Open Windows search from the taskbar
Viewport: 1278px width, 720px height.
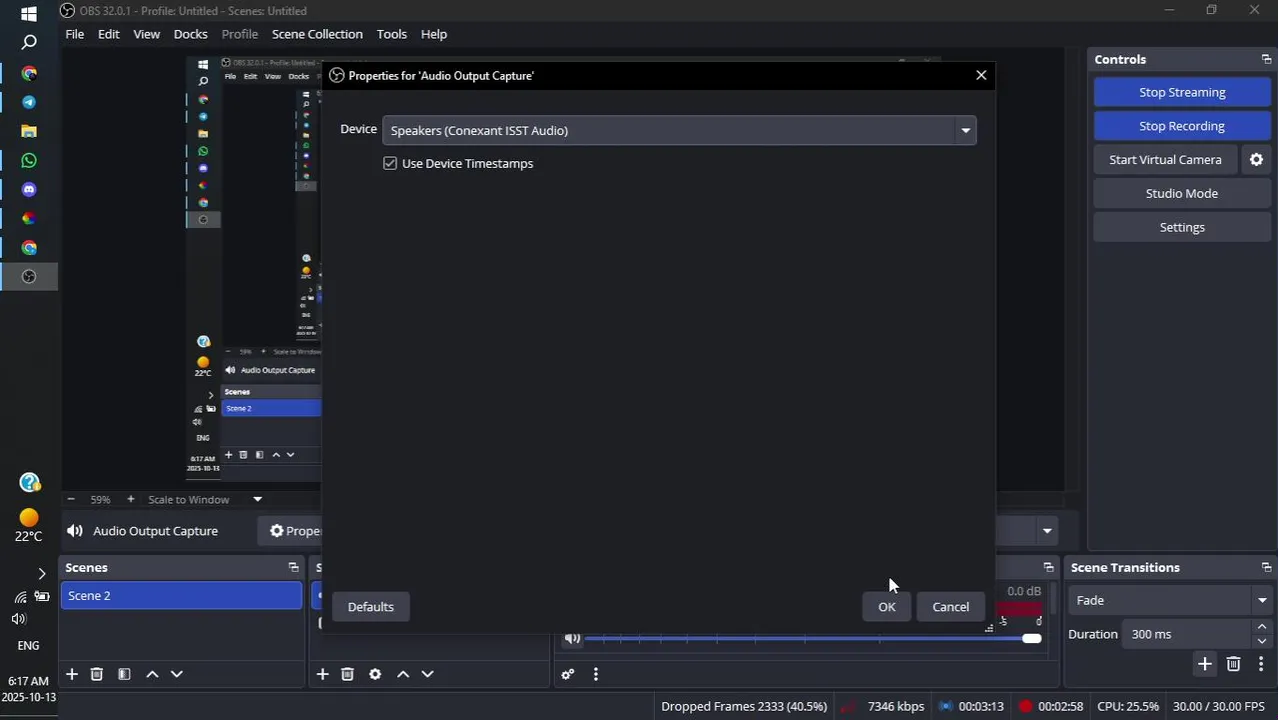29,43
